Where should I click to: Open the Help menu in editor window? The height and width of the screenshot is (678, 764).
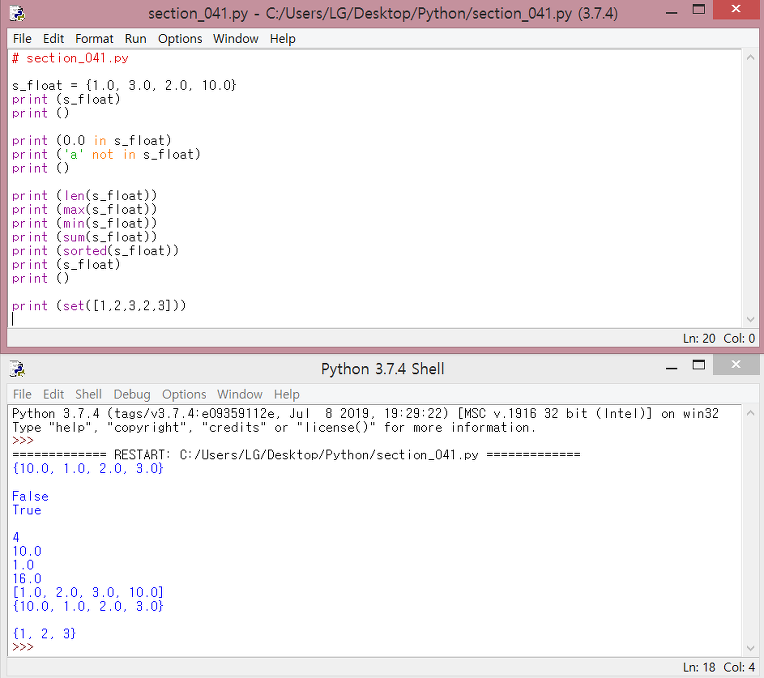click(283, 39)
